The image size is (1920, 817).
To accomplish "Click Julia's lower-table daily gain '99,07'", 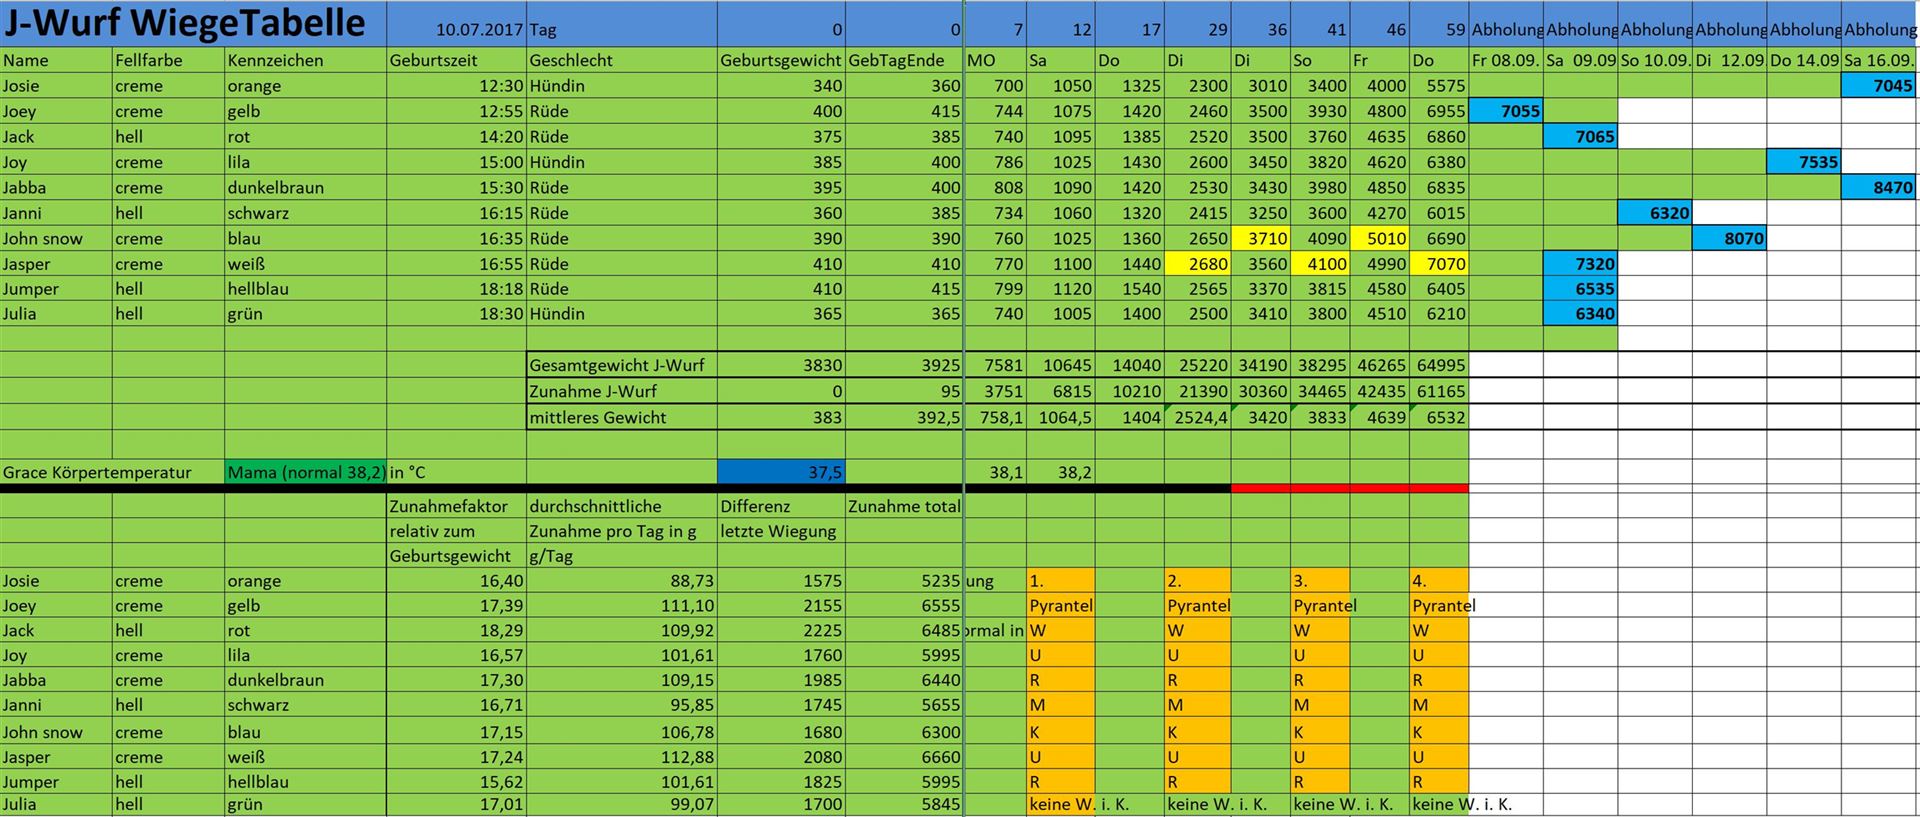I will [x=622, y=804].
